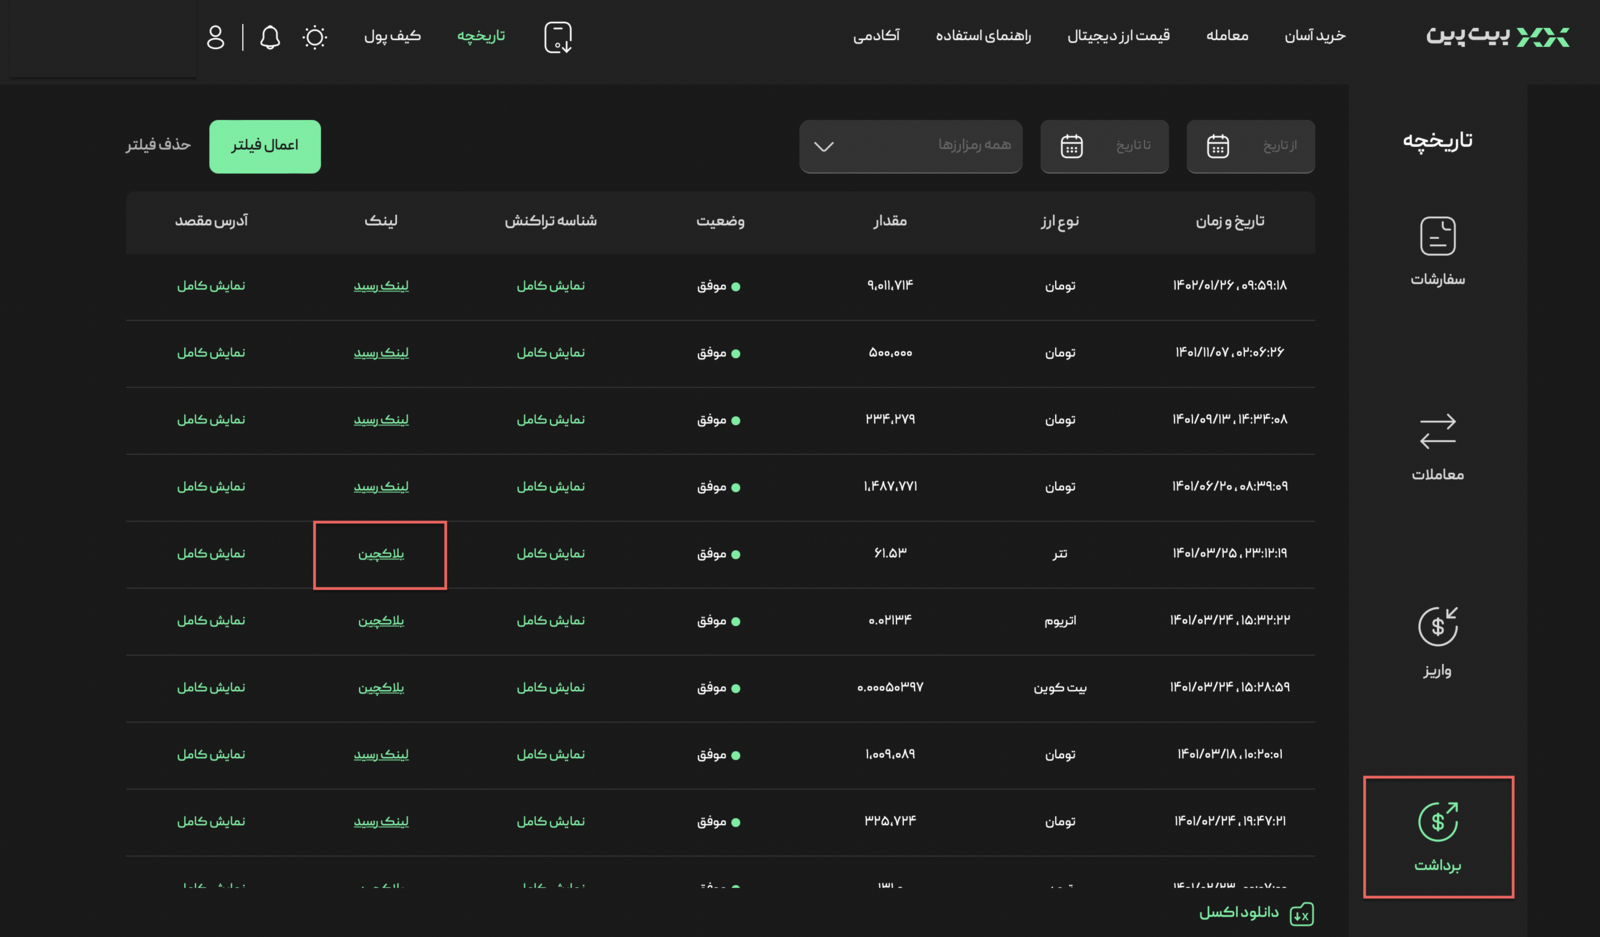Open the user profile icon
Image resolution: width=1600 pixels, height=937 pixels.
click(x=215, y=37)
